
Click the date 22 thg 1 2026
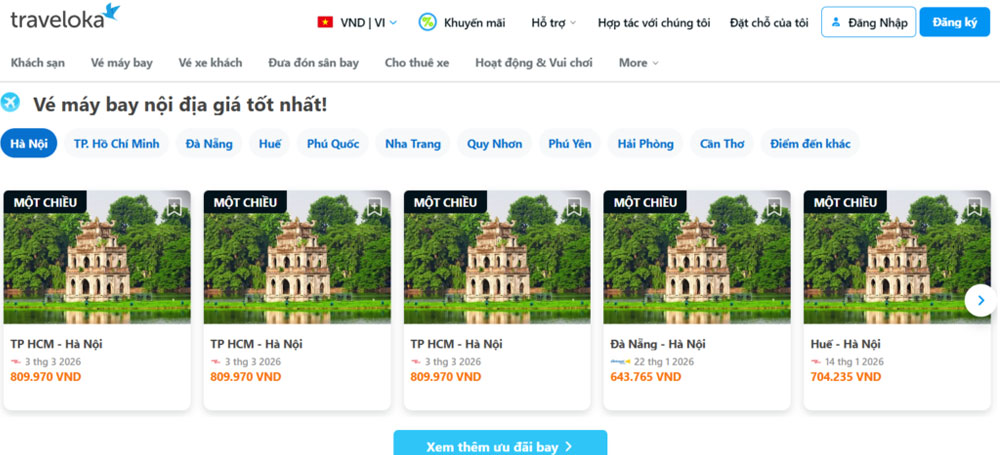(x=664, y=362)
